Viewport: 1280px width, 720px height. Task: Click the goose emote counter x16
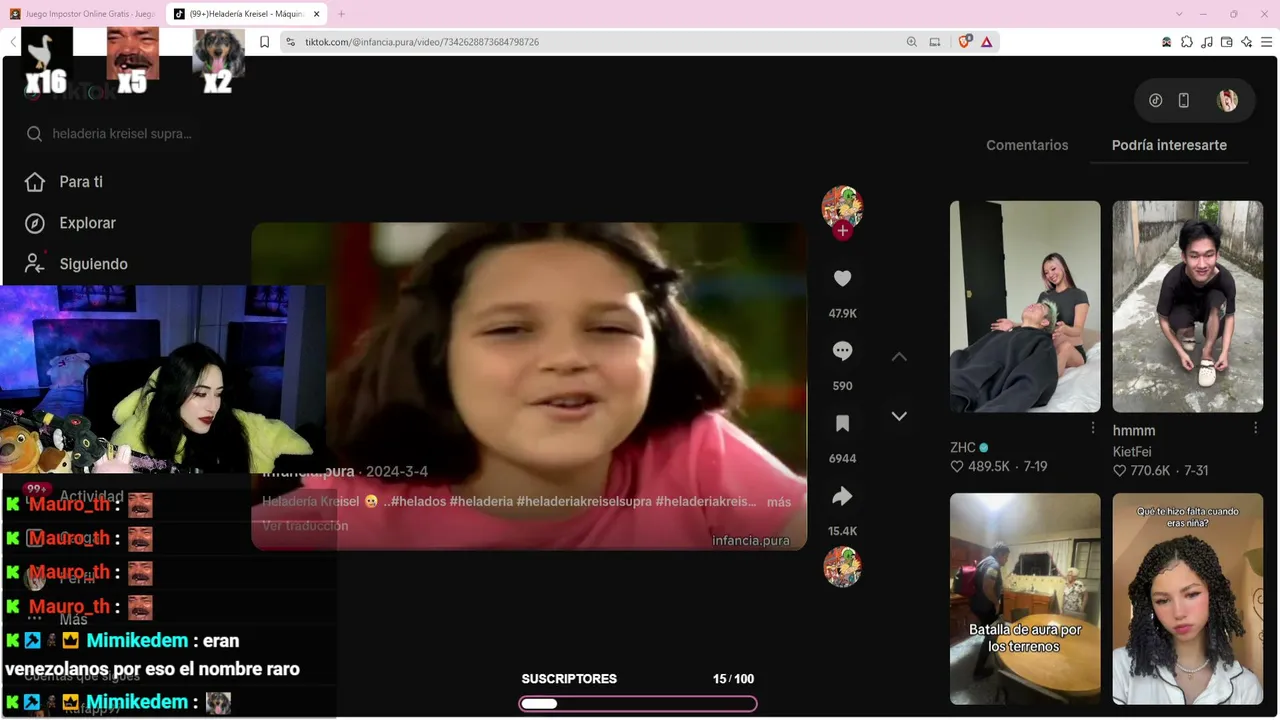47,61
